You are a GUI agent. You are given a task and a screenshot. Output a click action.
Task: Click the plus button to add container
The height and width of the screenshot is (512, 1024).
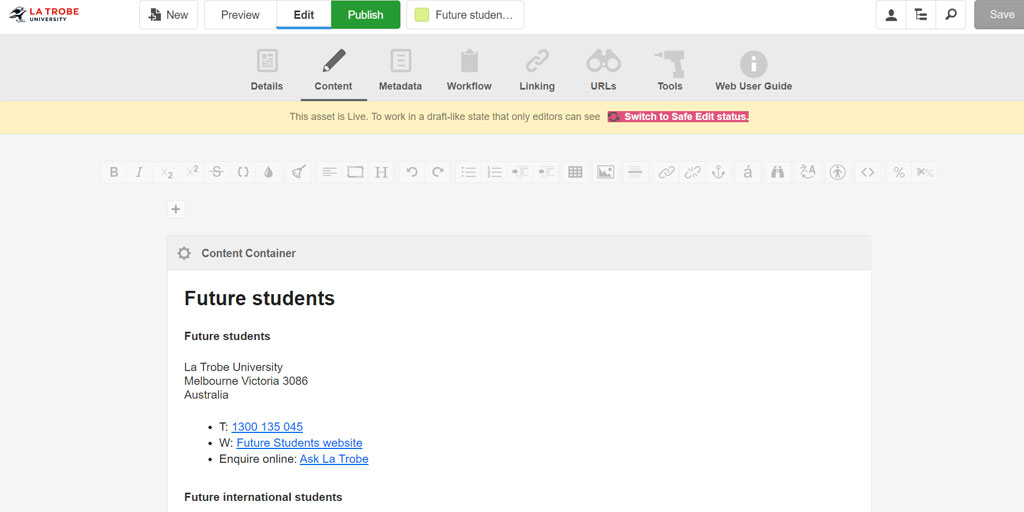176,209
